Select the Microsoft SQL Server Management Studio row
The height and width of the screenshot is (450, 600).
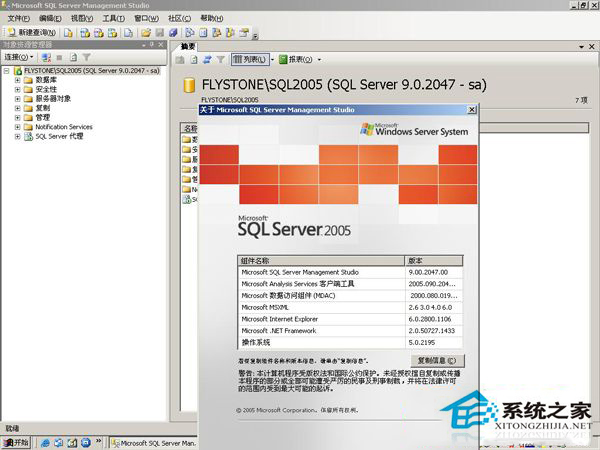(350, 272)
